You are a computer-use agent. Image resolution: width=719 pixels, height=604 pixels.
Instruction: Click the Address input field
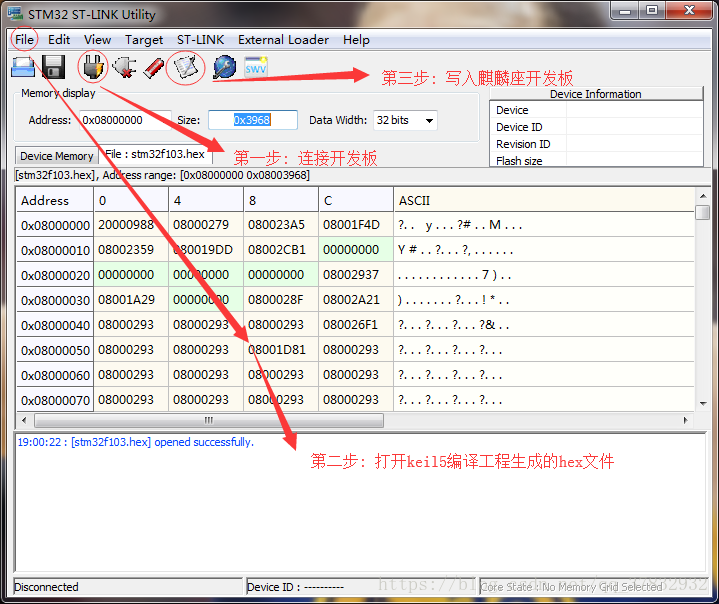[125, 120]
